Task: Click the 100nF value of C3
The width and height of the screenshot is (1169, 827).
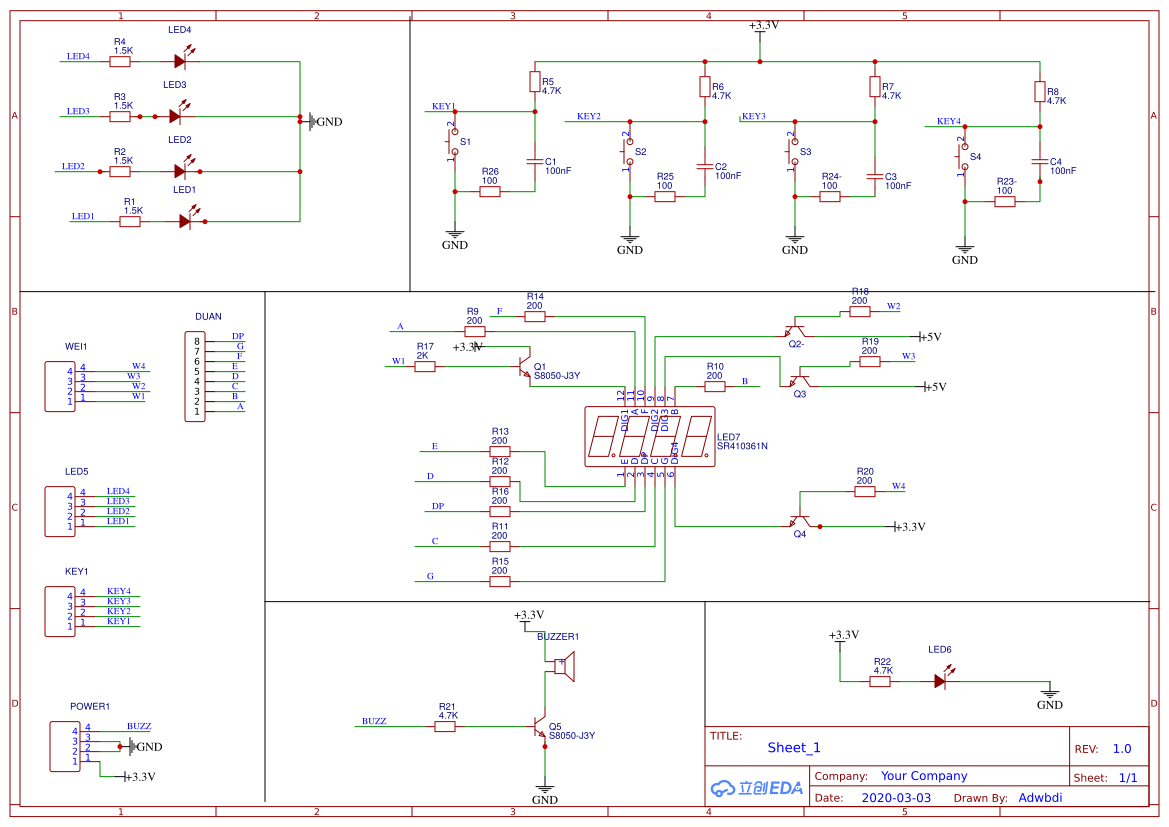Action: pos(898,186)
